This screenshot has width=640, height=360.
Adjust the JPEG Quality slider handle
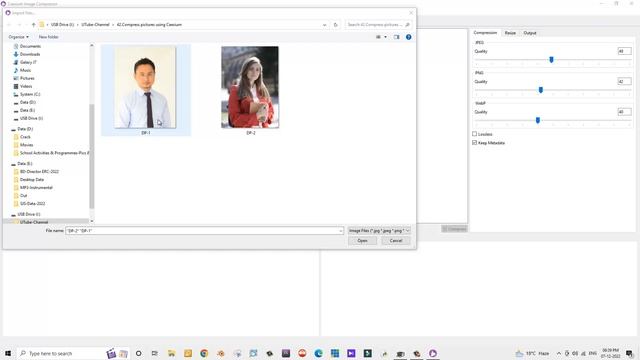551,60
